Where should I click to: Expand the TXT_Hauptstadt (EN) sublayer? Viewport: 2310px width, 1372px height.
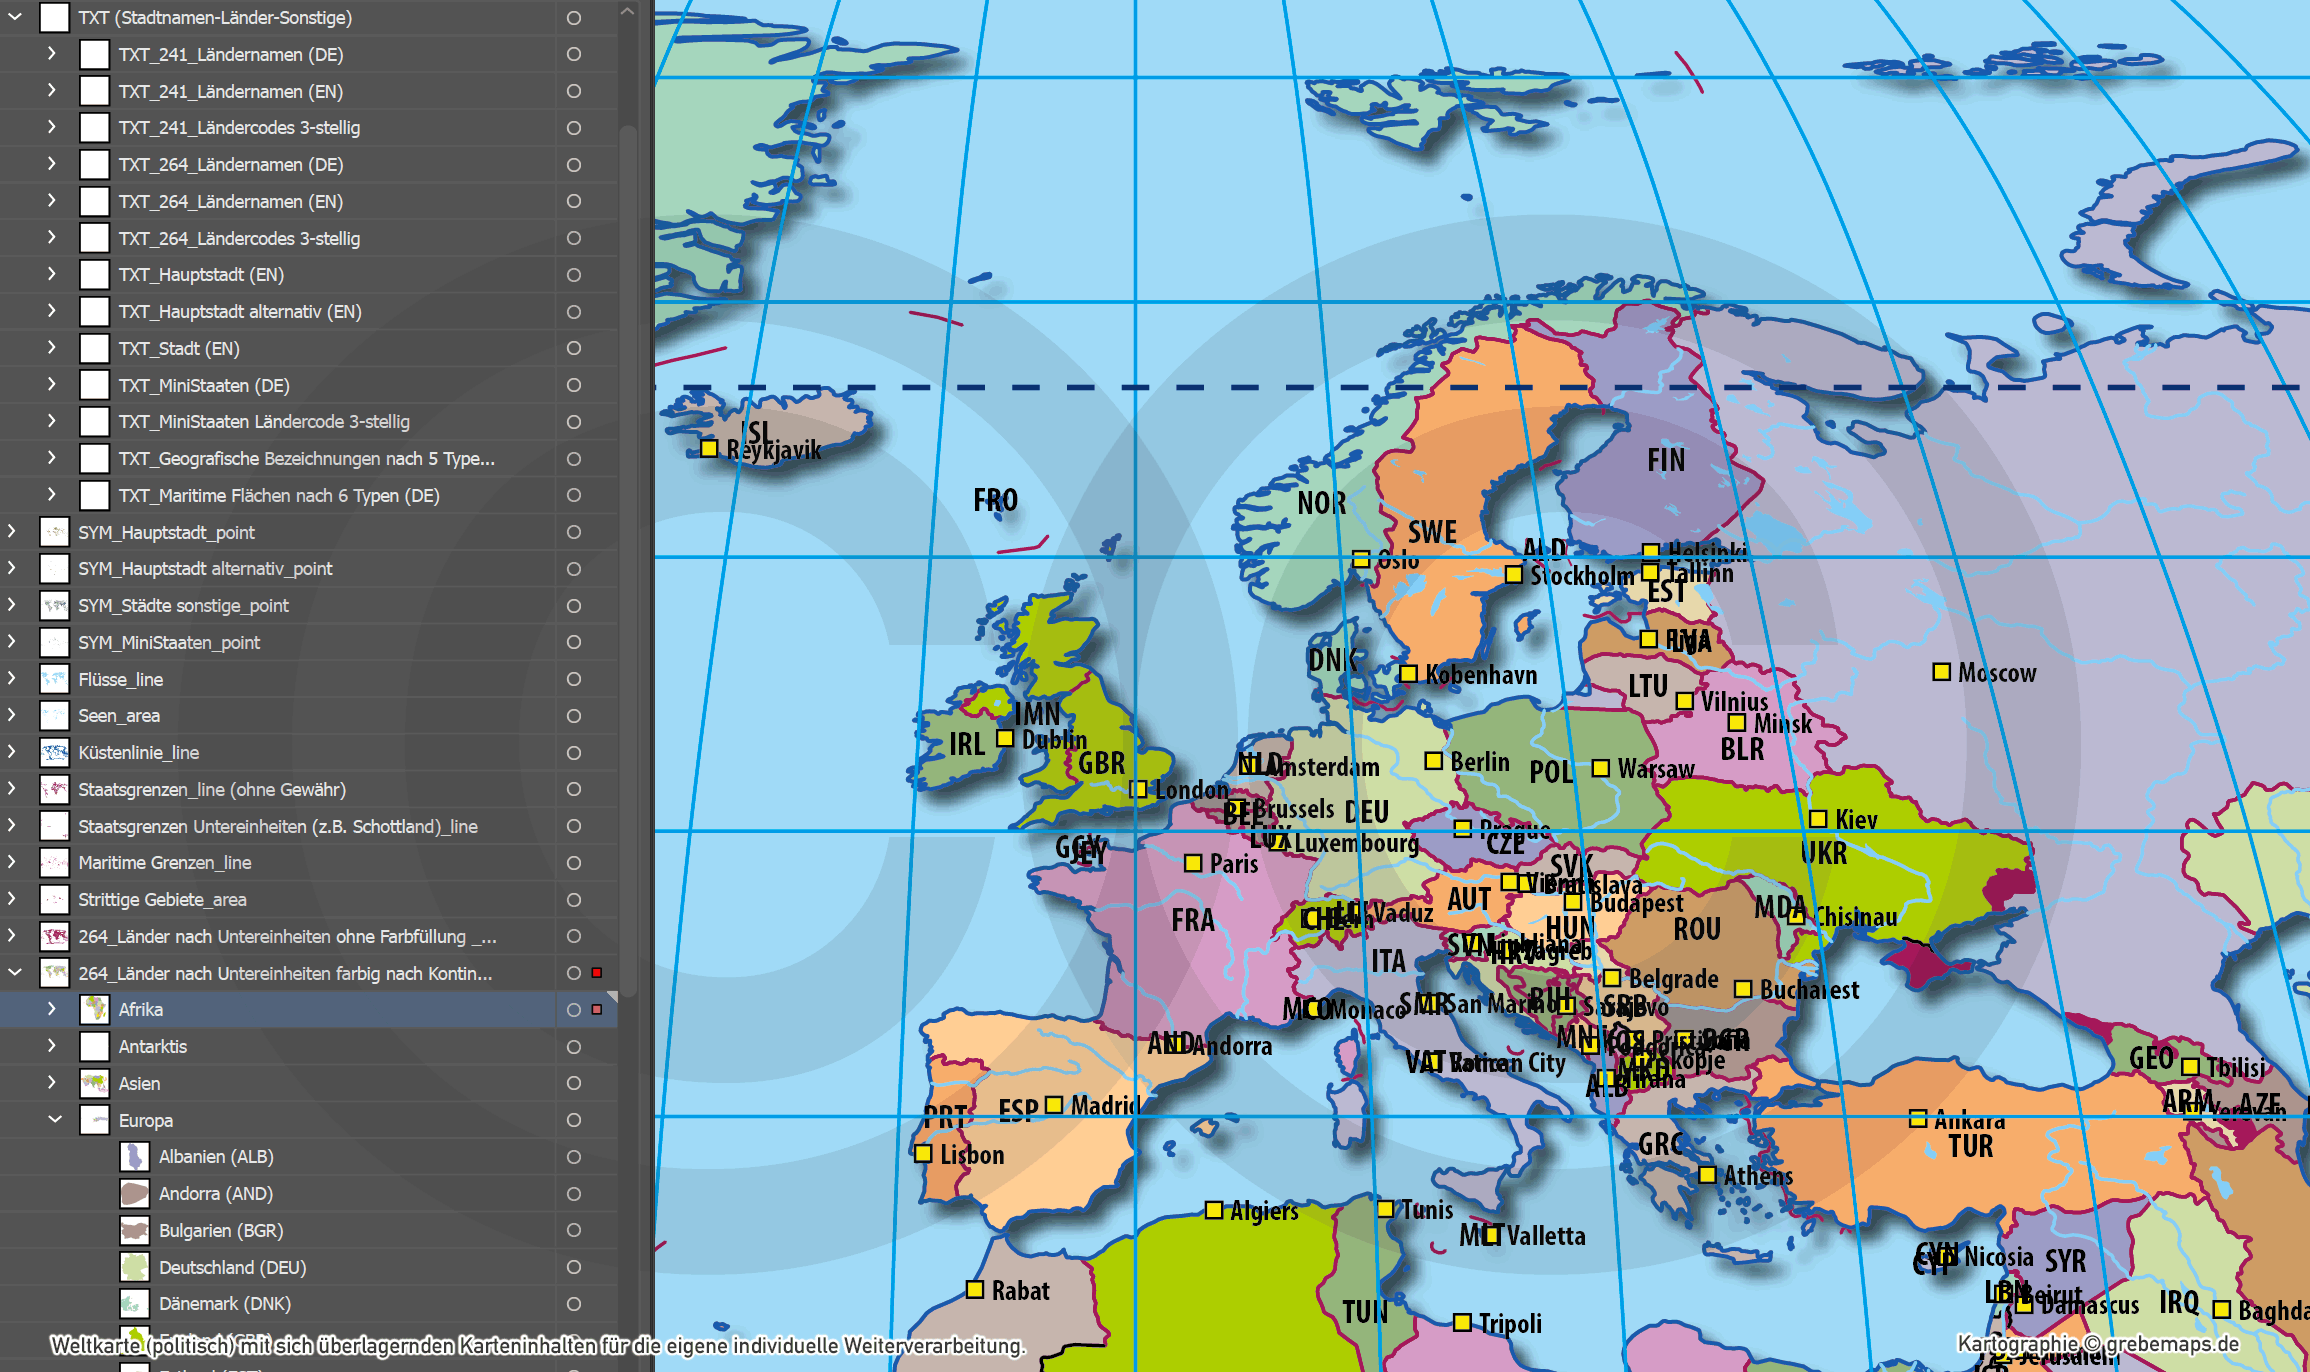point(51,274)
